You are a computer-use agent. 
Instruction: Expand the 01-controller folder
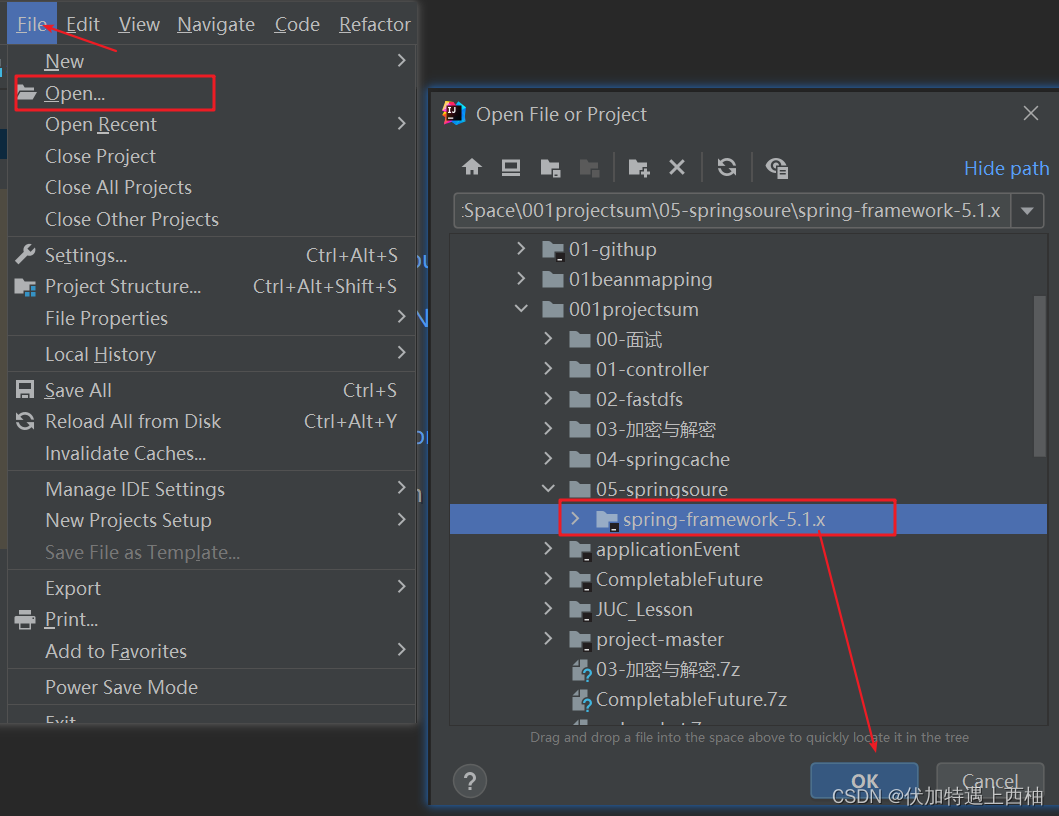tap(548, 368)
